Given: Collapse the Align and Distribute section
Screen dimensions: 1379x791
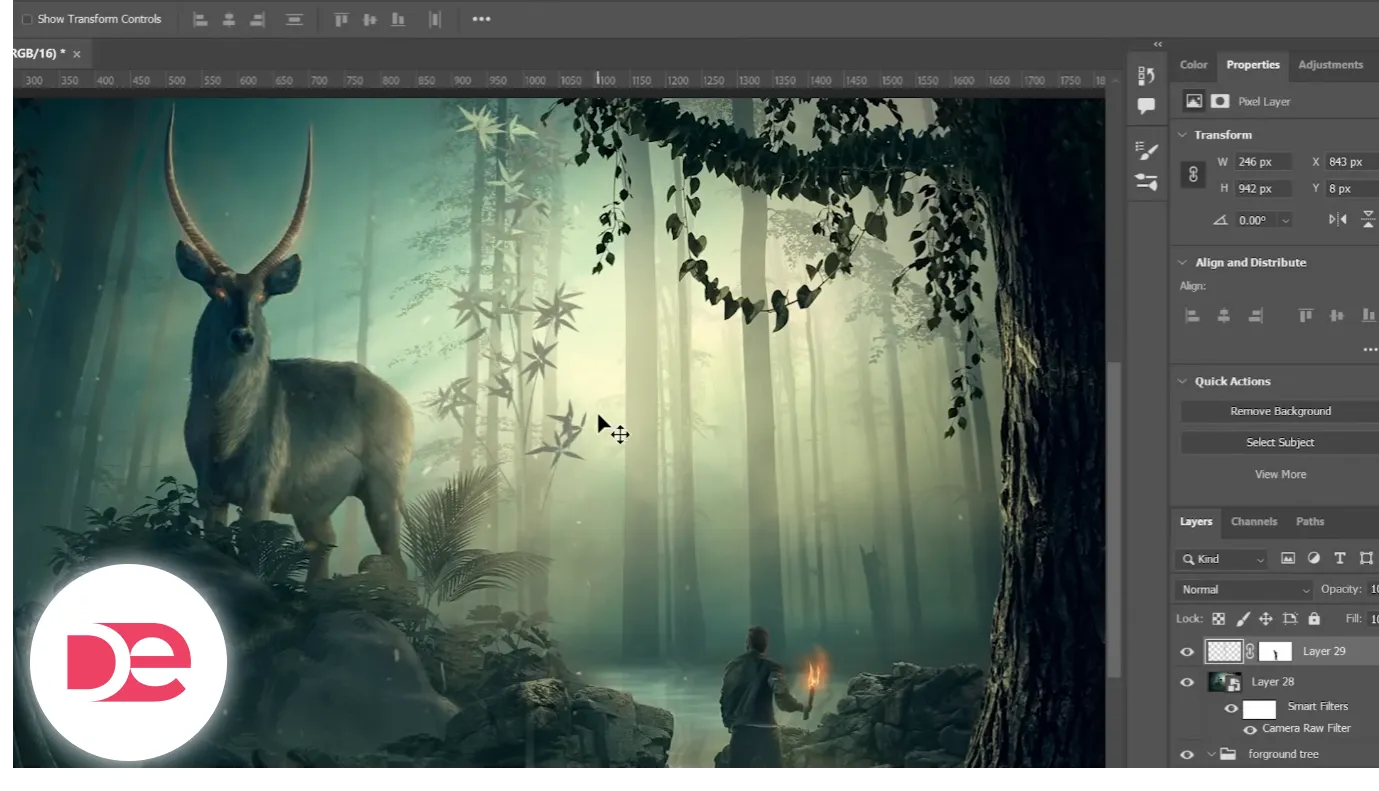Looking at the screenshot, I should (1183, 263).
